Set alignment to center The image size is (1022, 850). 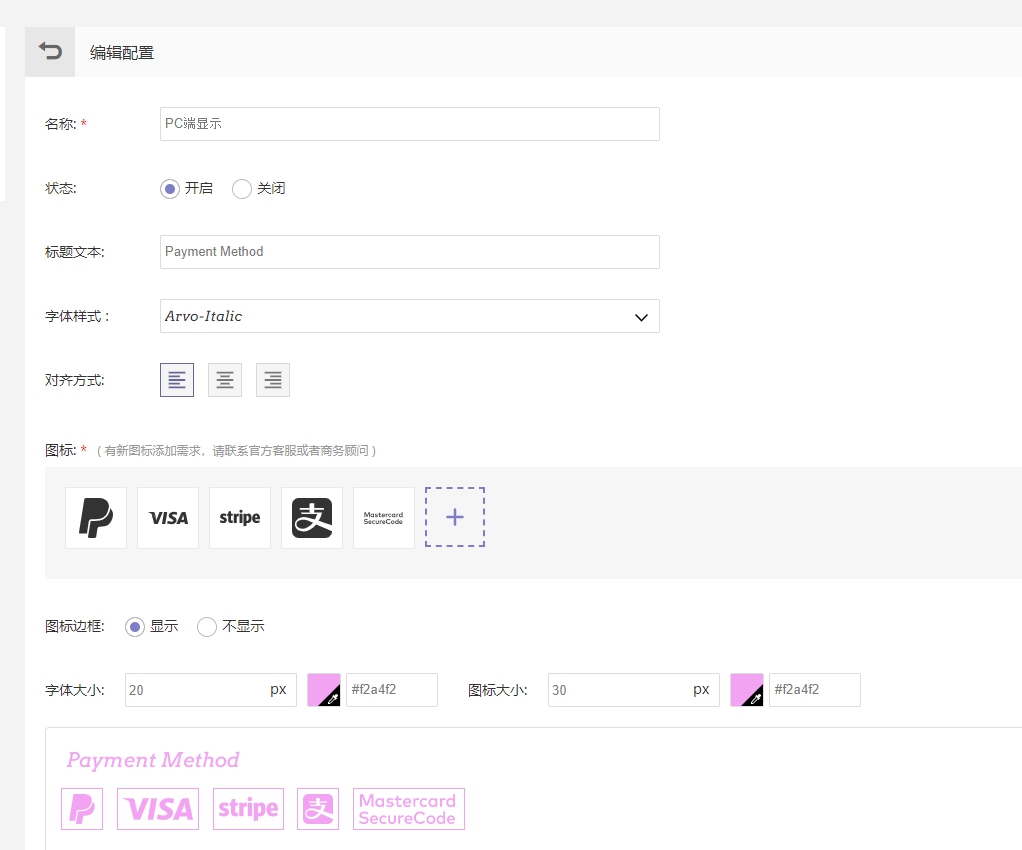coord(225,380)
